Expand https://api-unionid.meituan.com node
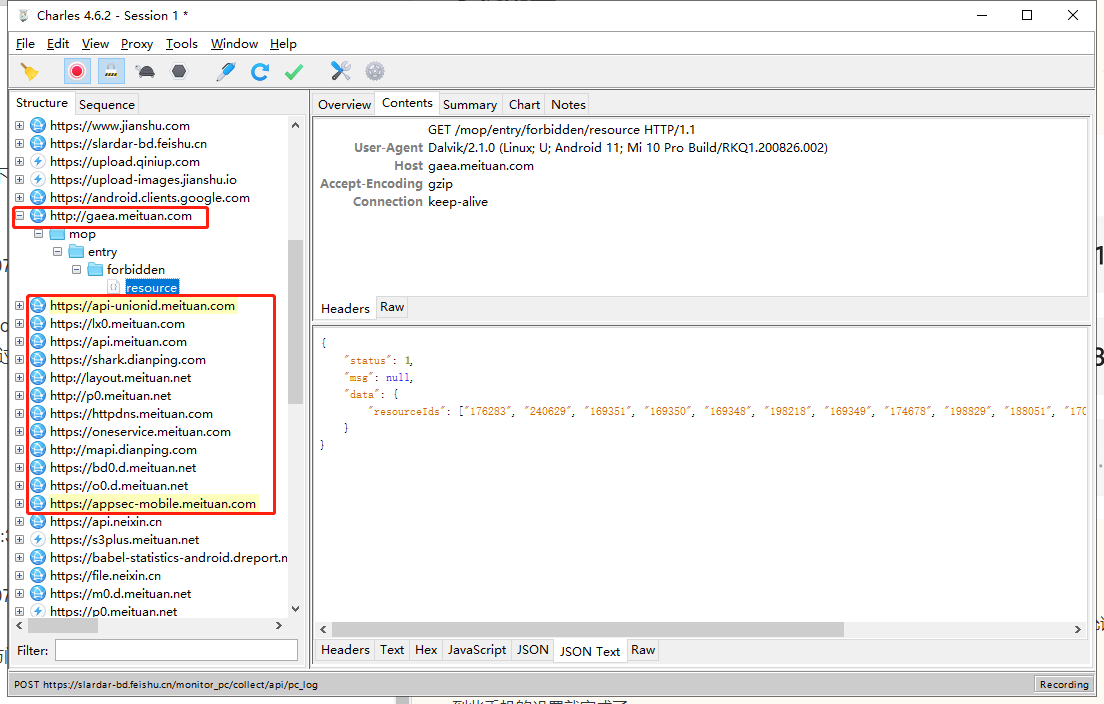Screen dimensions: 1104x704 tap(20, 306)
